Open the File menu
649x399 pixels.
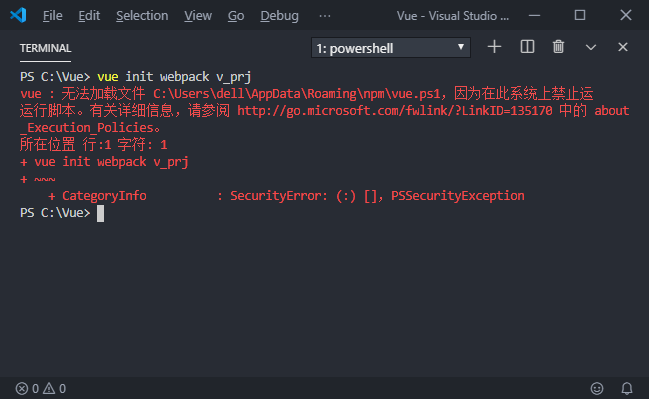[x=53, y=16]
